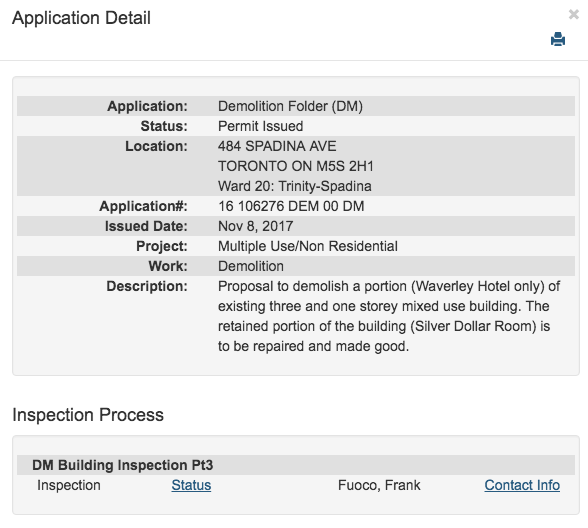Open the Contact Info link
Viewport: 588px width, 528px height.
pyautogui.click(x=522, y=485)
